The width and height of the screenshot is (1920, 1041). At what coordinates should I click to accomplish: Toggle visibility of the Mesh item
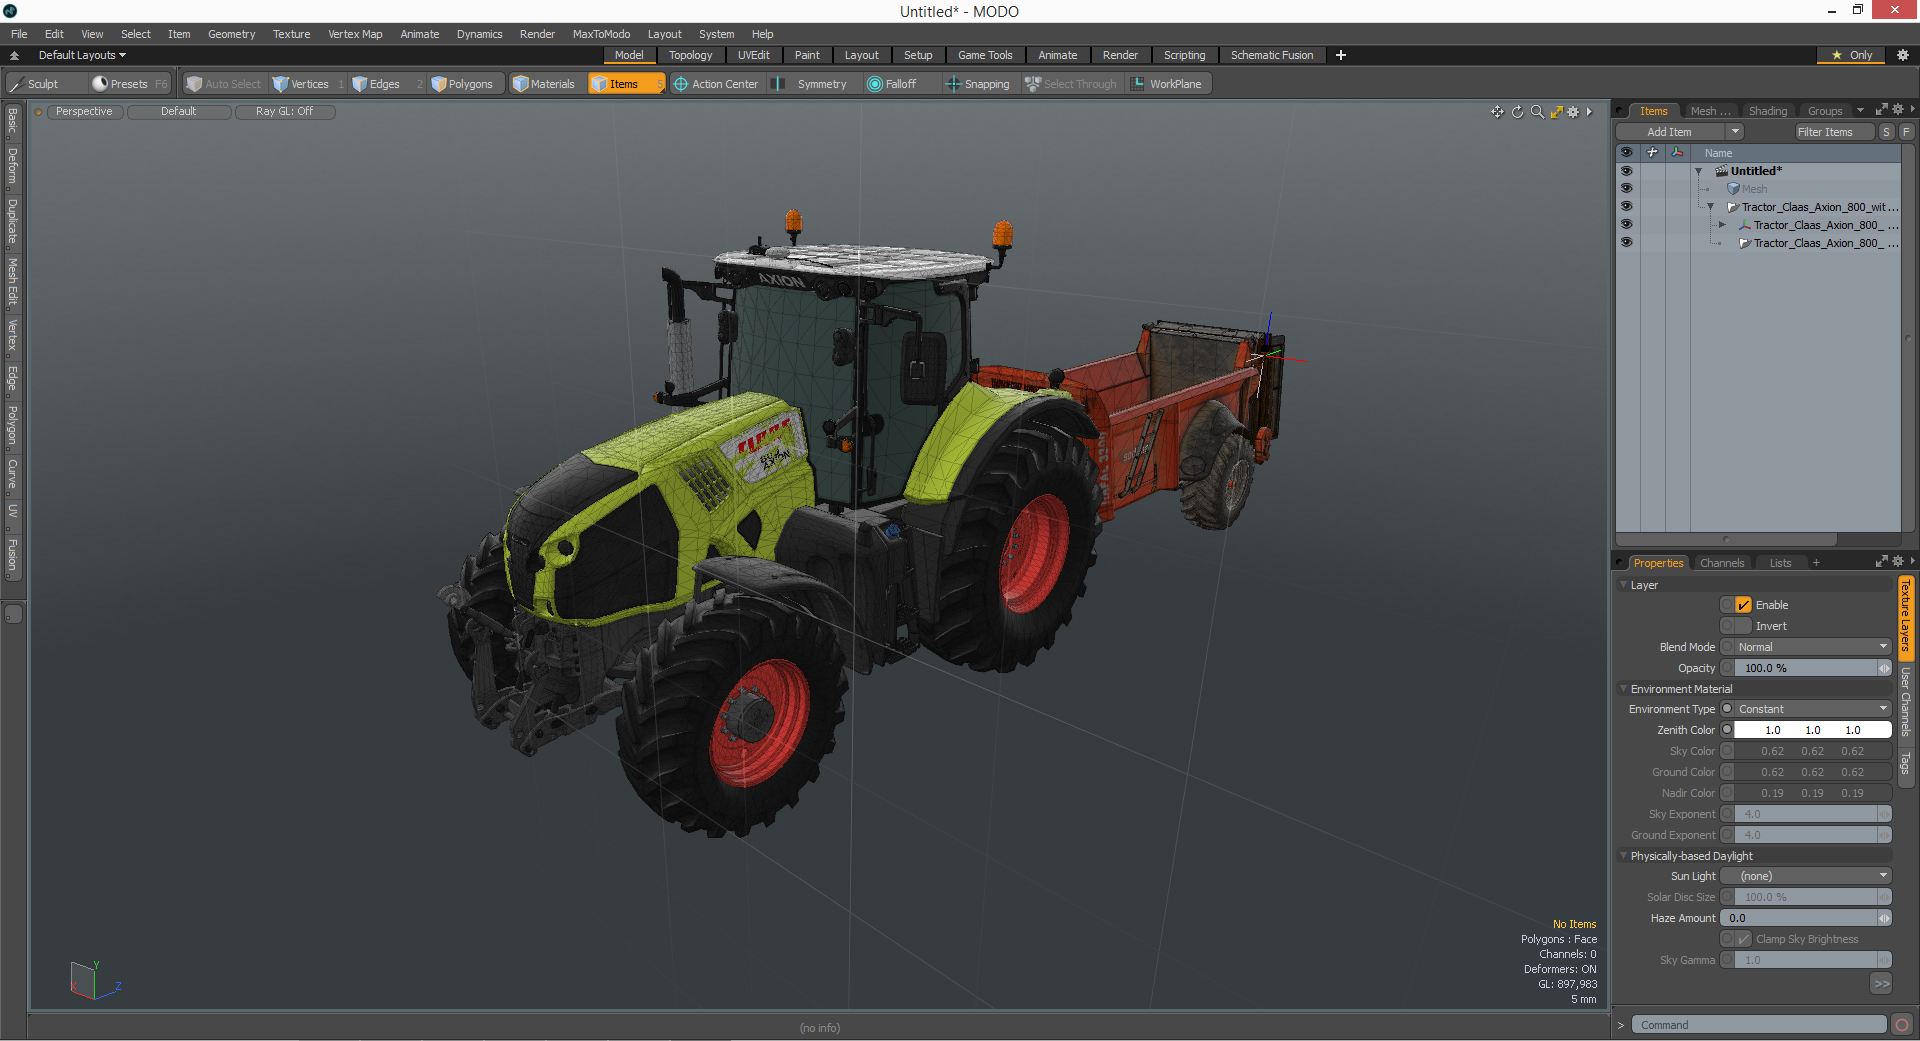pyautogui.click(x=1626, y=189)
